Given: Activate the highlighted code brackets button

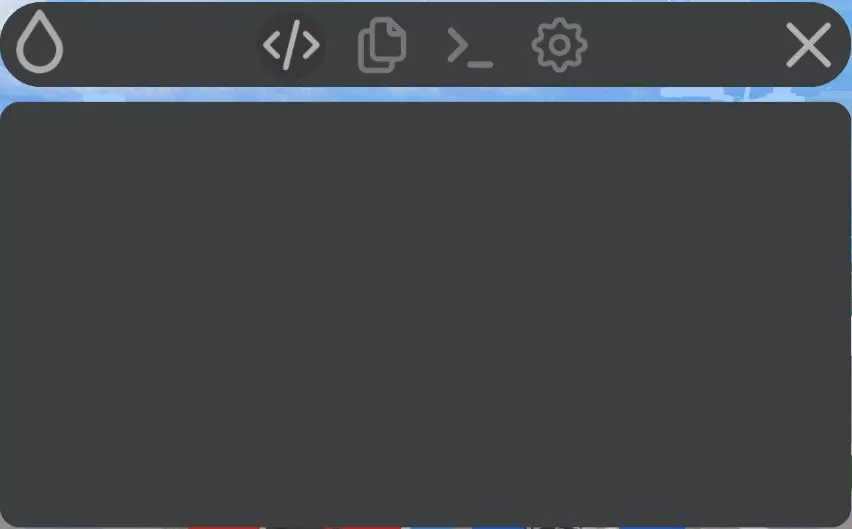Looking at the screenshot, I should pos(291,45).
